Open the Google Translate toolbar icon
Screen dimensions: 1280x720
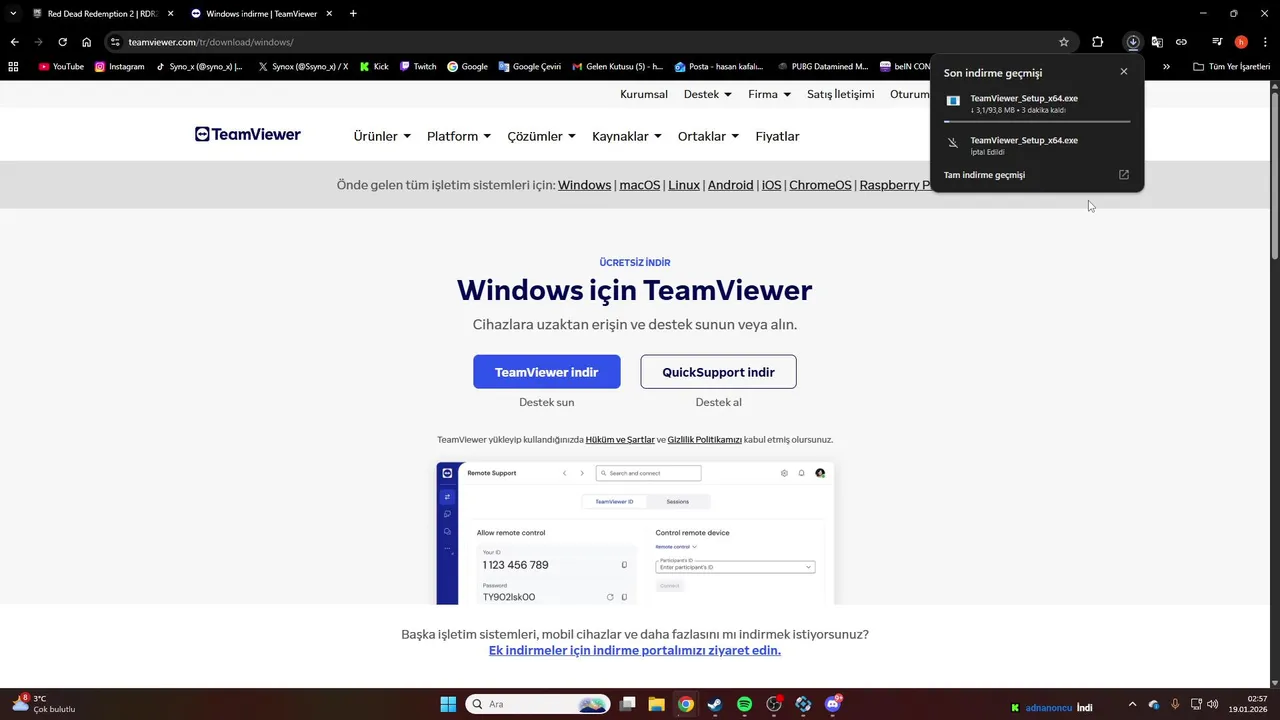pyautogui.click(x=1157, y=42)
